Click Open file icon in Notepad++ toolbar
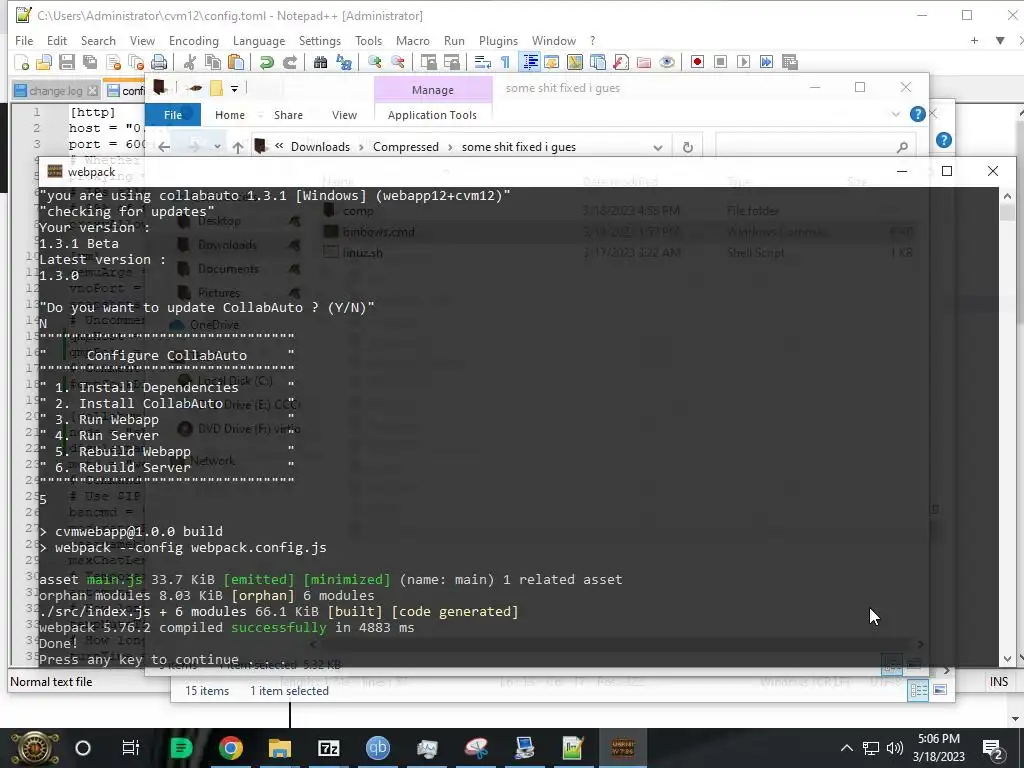The image size is (1024, 768). [x=44, y=62]
